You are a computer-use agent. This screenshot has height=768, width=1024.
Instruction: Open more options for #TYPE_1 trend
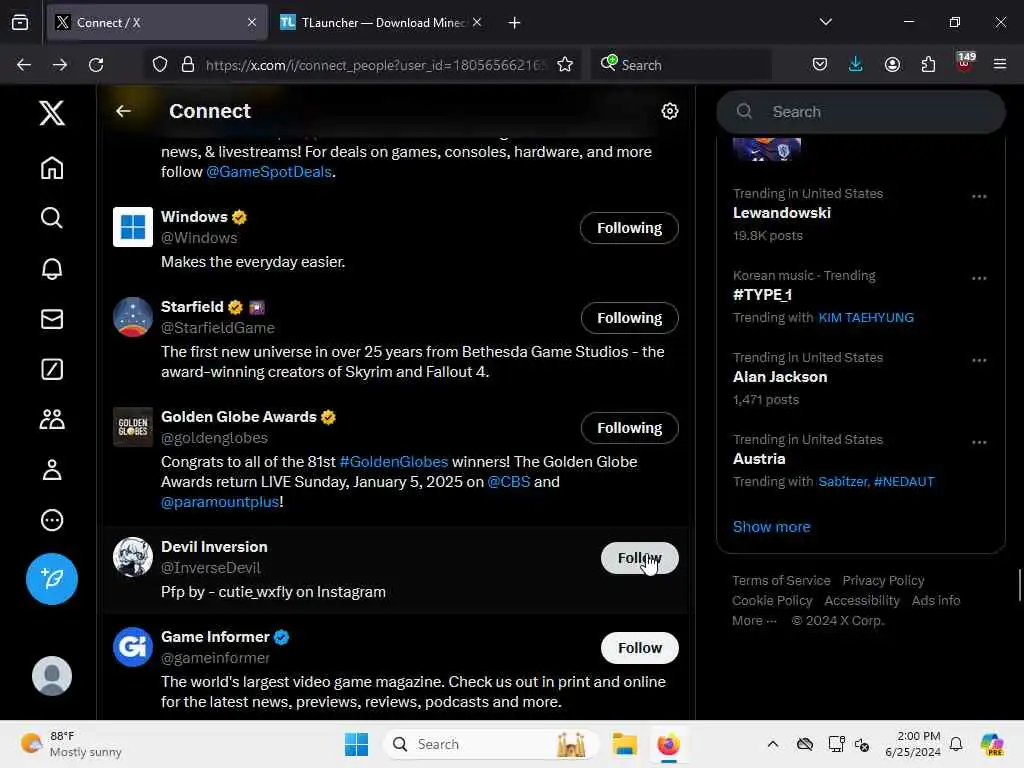[x=978, y=278]
